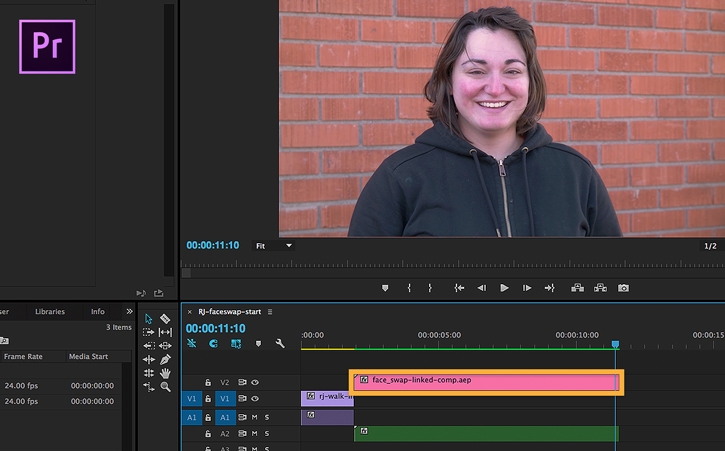Select the Rate Stretch tool
The height and width of the screenshot is (451, 725).
click(148, 387)
